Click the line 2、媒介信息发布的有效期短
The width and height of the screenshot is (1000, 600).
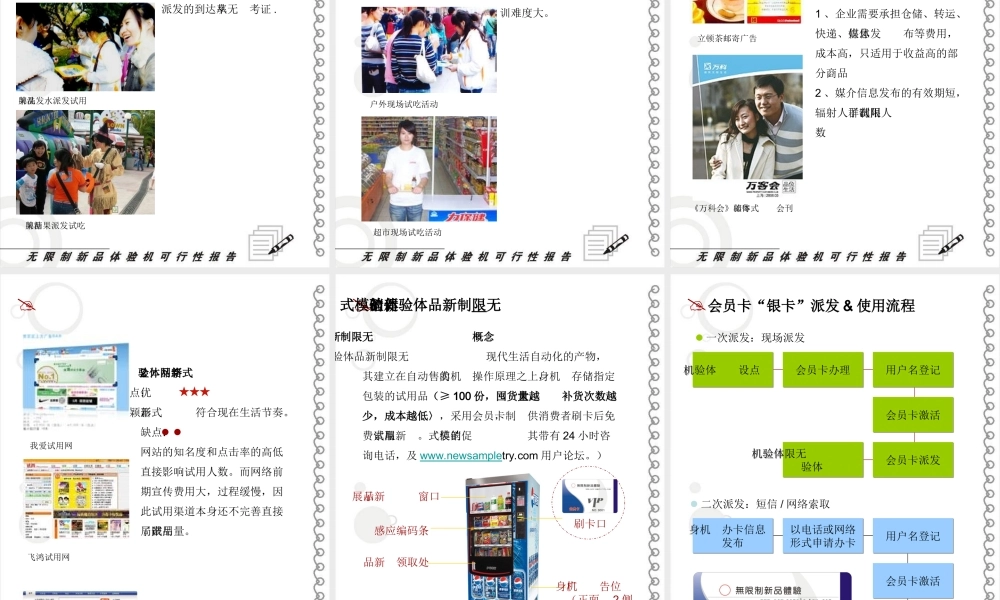(x=888, y=92)
